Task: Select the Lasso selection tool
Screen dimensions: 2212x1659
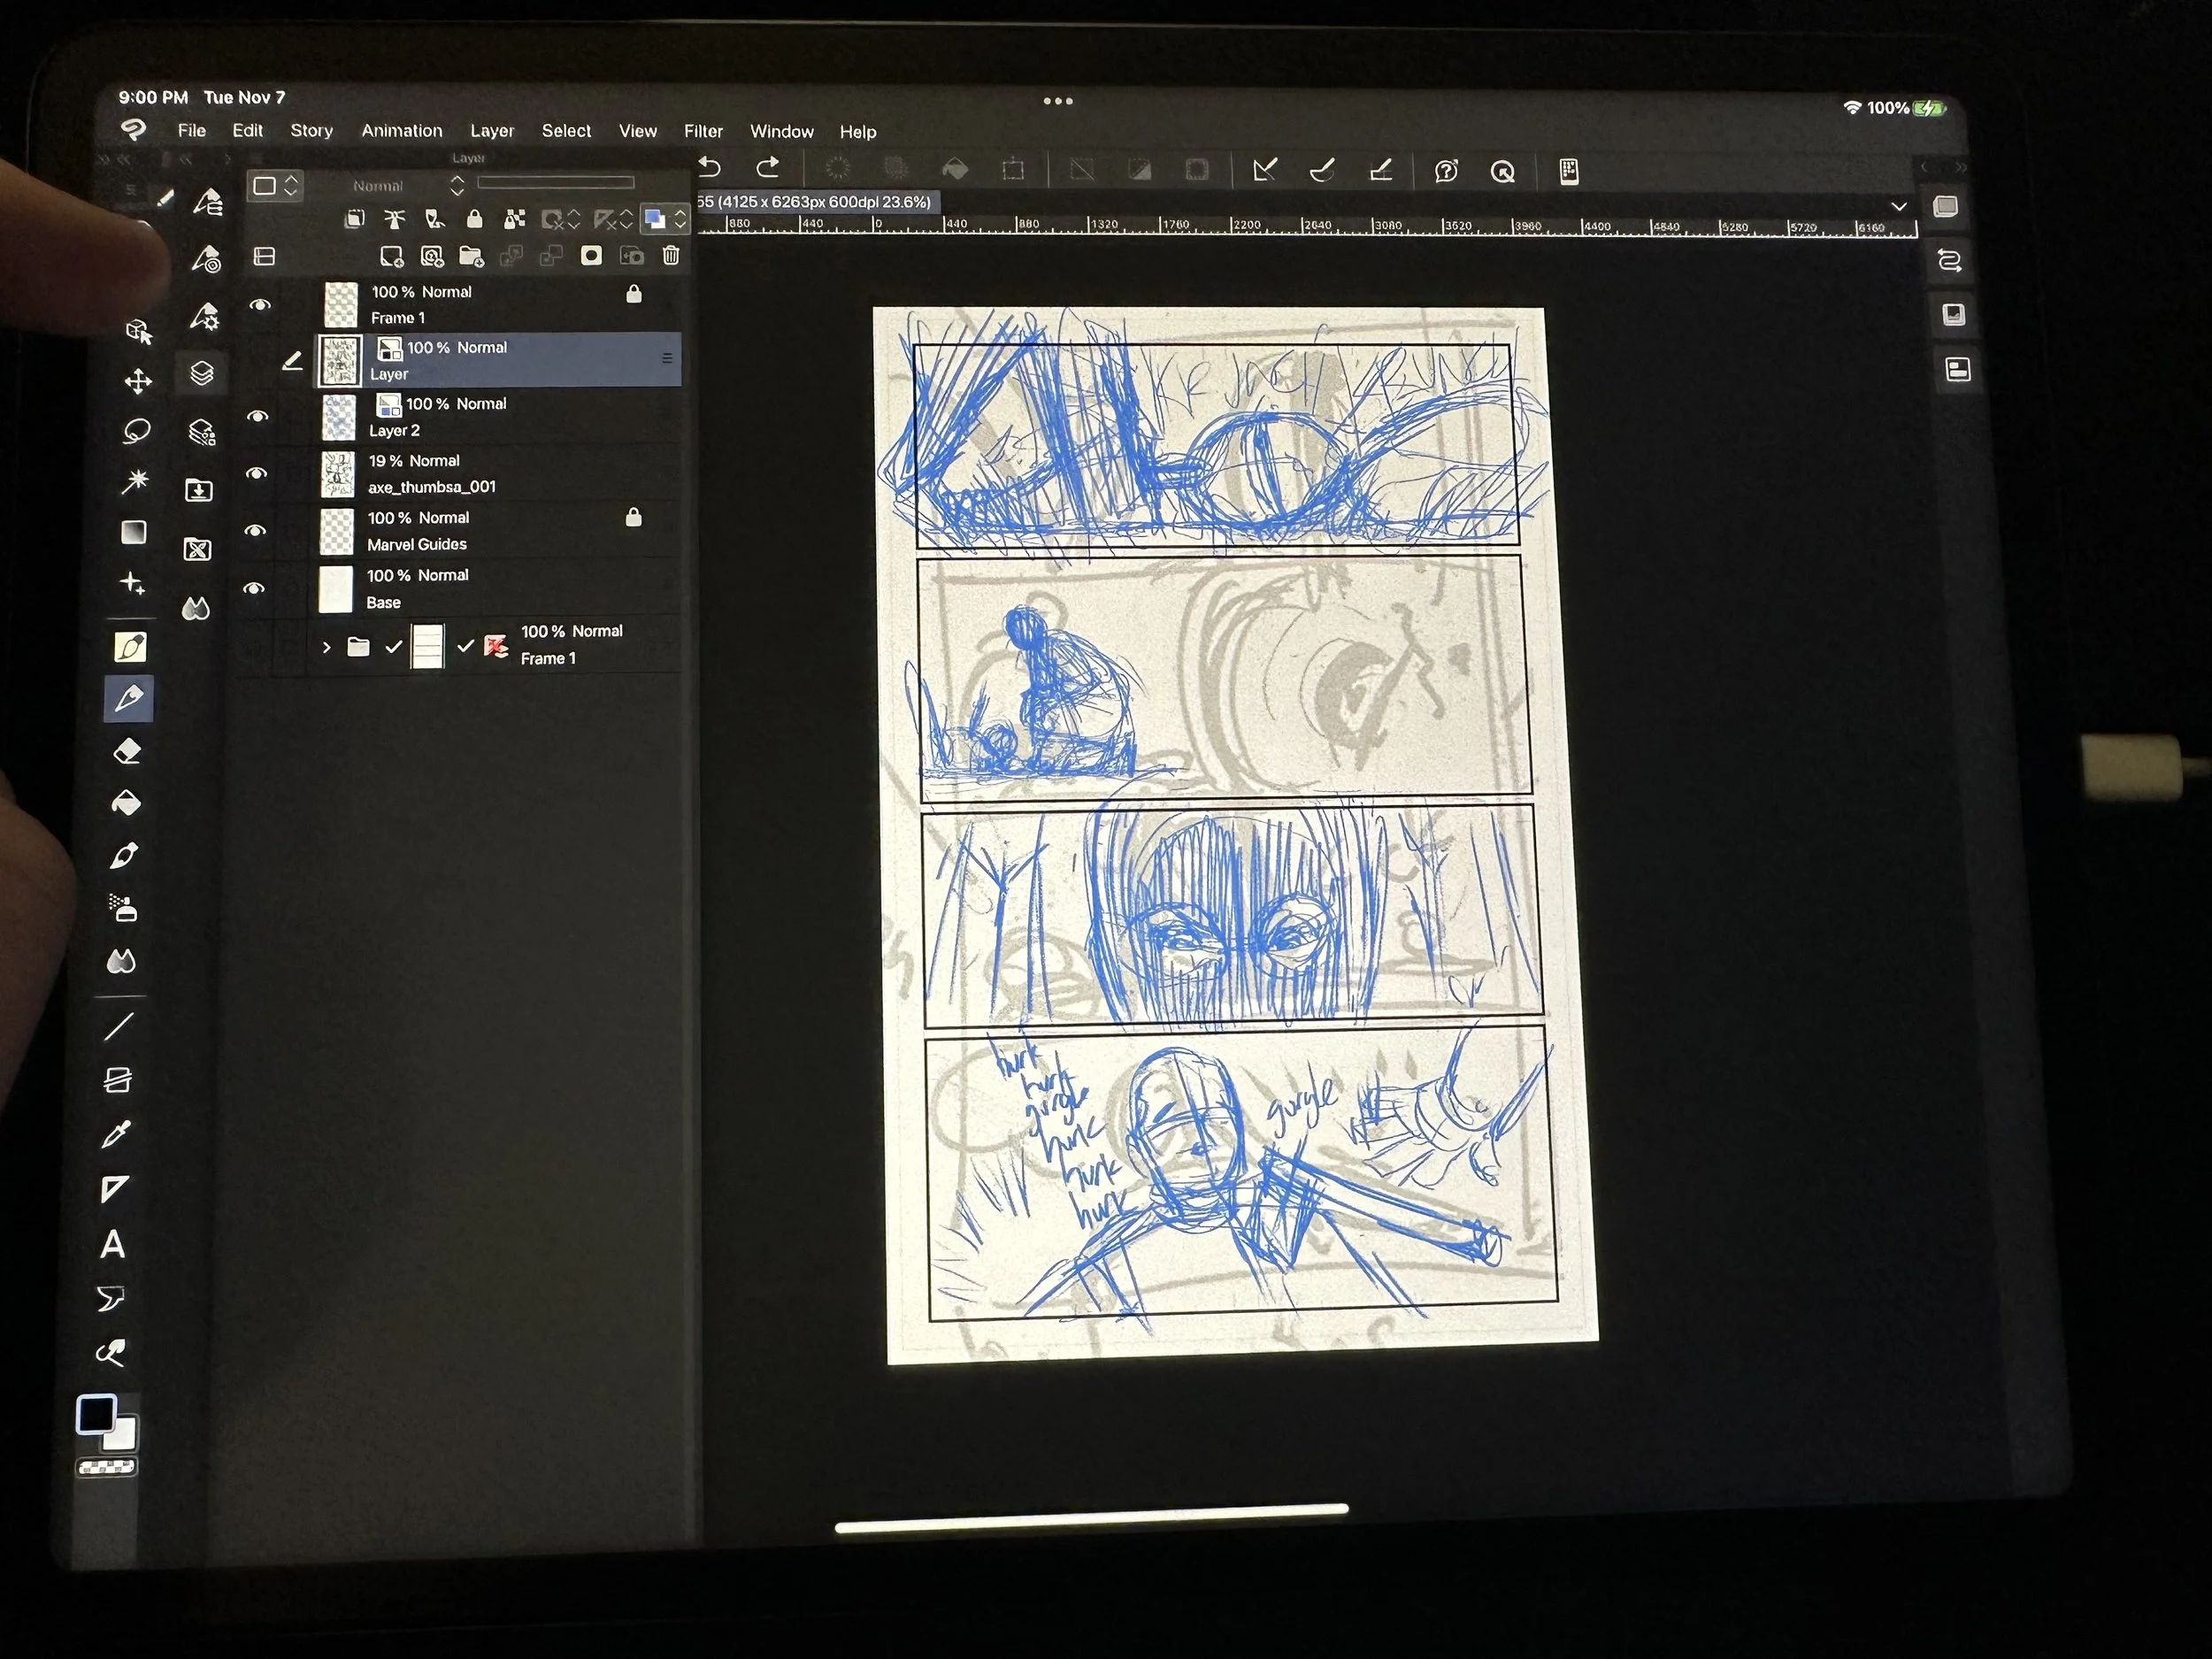Action: (x=136, y=431)
